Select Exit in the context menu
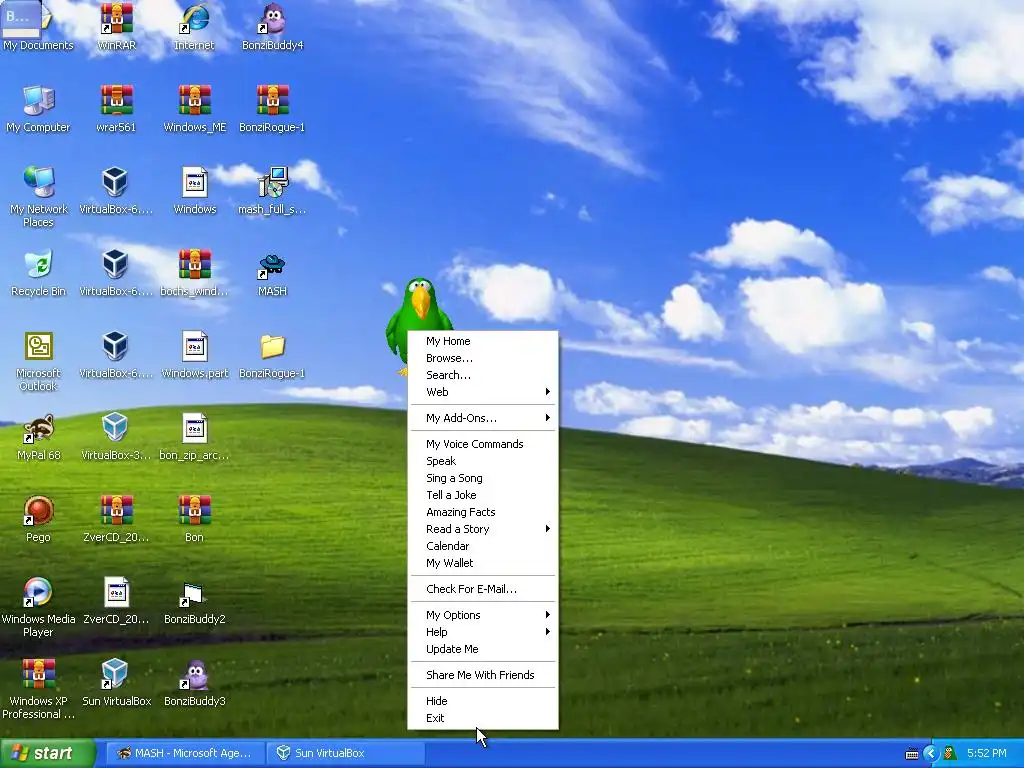1024x768 pixels. [x=483, y=718]
